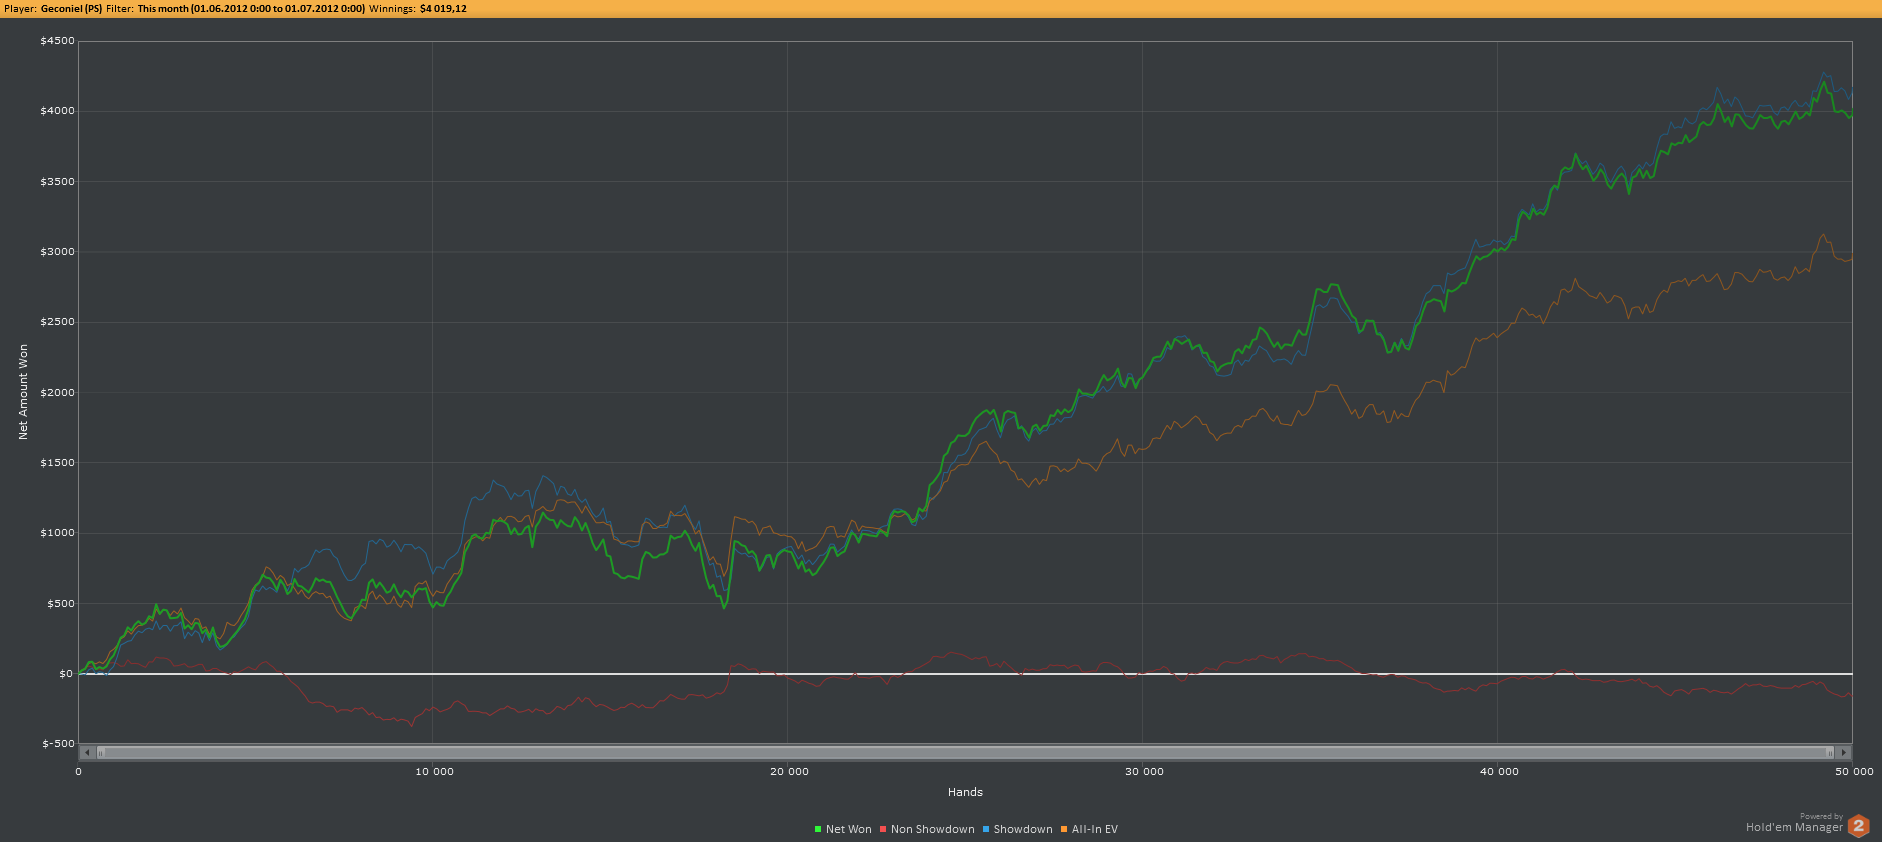This screenshot has width=1882, height=842.
Task: Click the Hold'em Manager 2 logo icon
Action: tap(1858, 825)
